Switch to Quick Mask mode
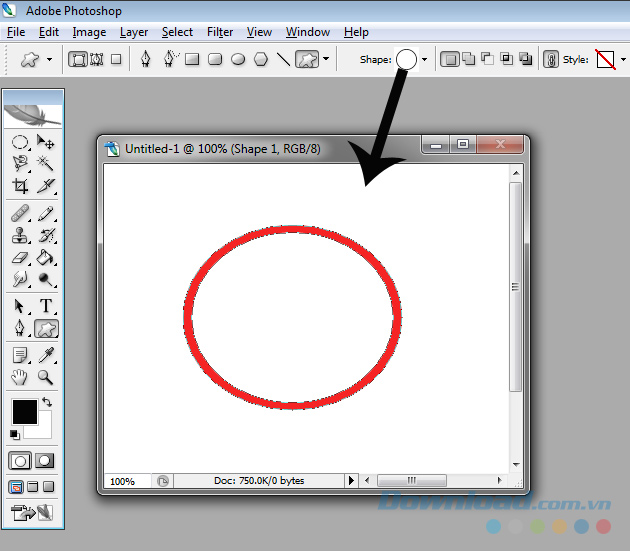630x551 pixels. [x=45, y=461]
